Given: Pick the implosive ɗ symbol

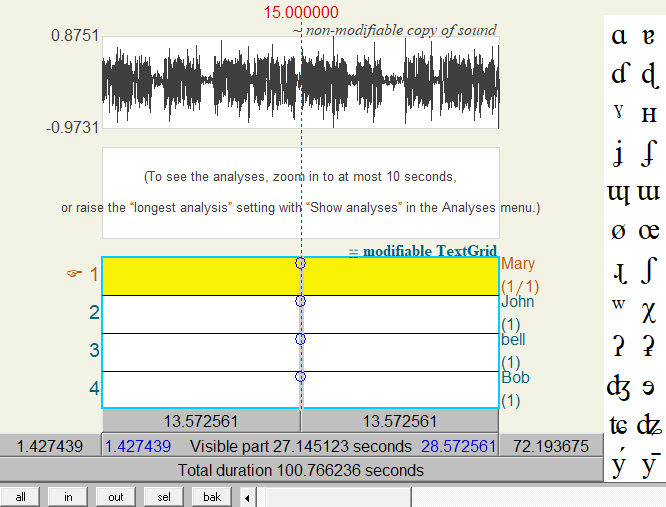Looking at the screenshot, I should [x=619, y=73].
